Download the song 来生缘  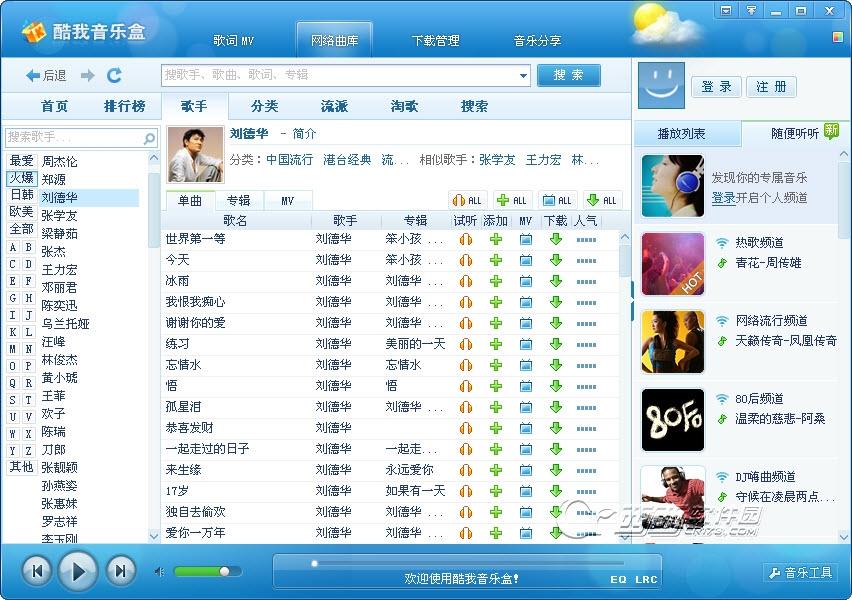click(555, 470)
